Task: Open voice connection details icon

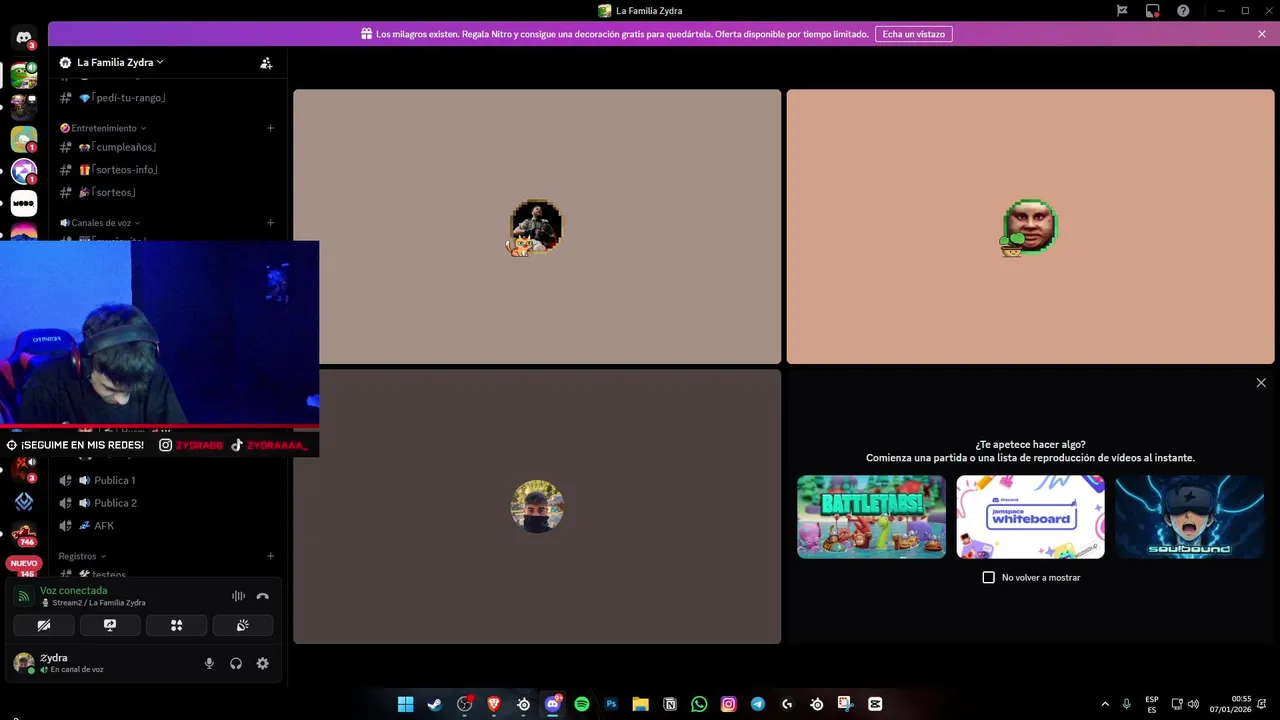Action: [23, 596]
